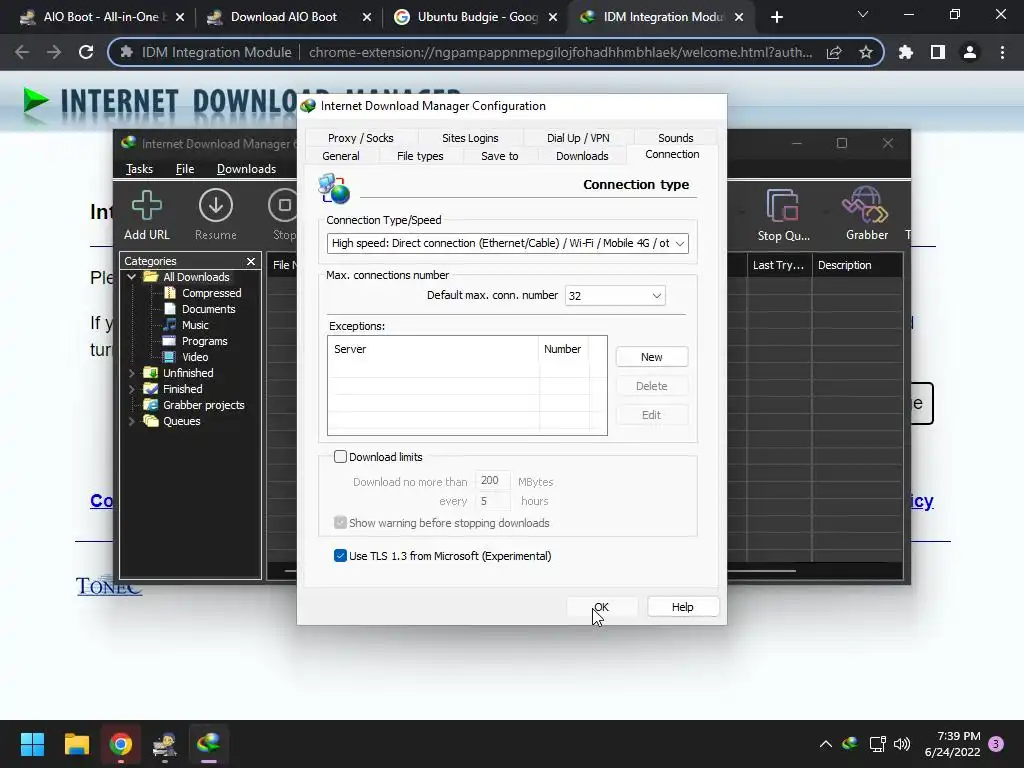
Task: Enable the Download limits checkbox
Action: [340, 456]
